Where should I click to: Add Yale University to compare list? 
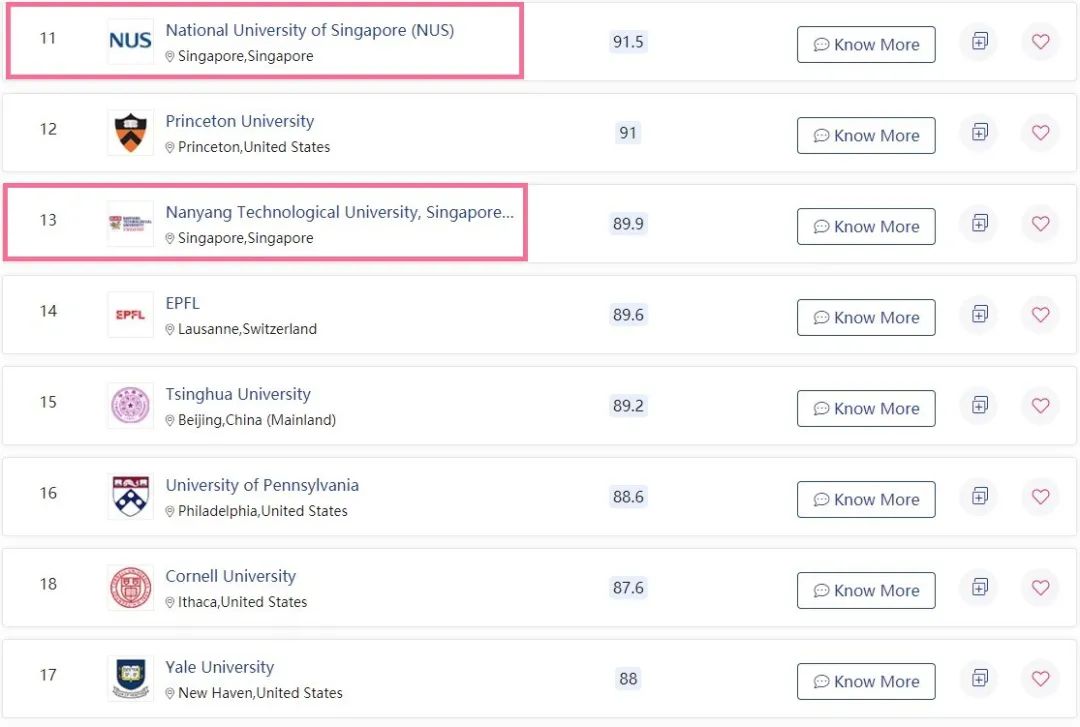click(979, 679)
